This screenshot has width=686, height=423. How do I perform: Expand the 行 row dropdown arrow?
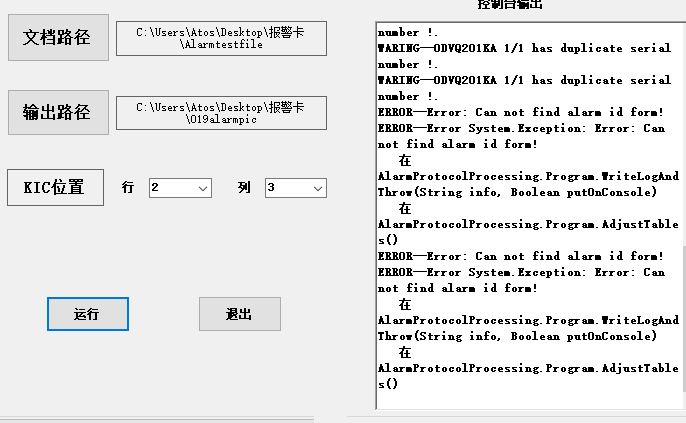[203, 188]
